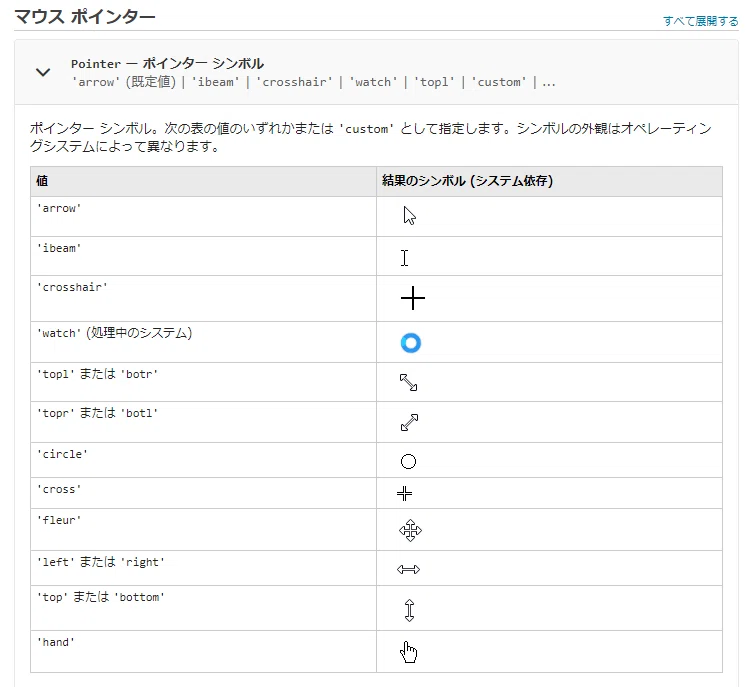
Task: Click the 結果のシンボル column header
Action: [x=468, y=181]
